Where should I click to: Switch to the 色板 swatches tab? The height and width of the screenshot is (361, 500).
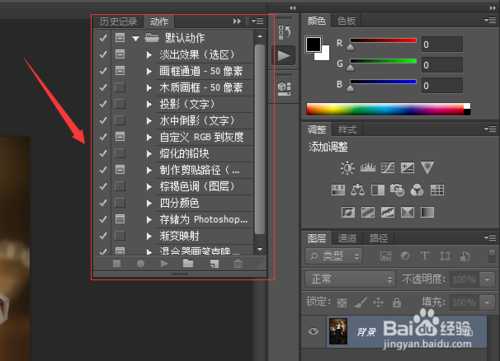pos(346,21)
